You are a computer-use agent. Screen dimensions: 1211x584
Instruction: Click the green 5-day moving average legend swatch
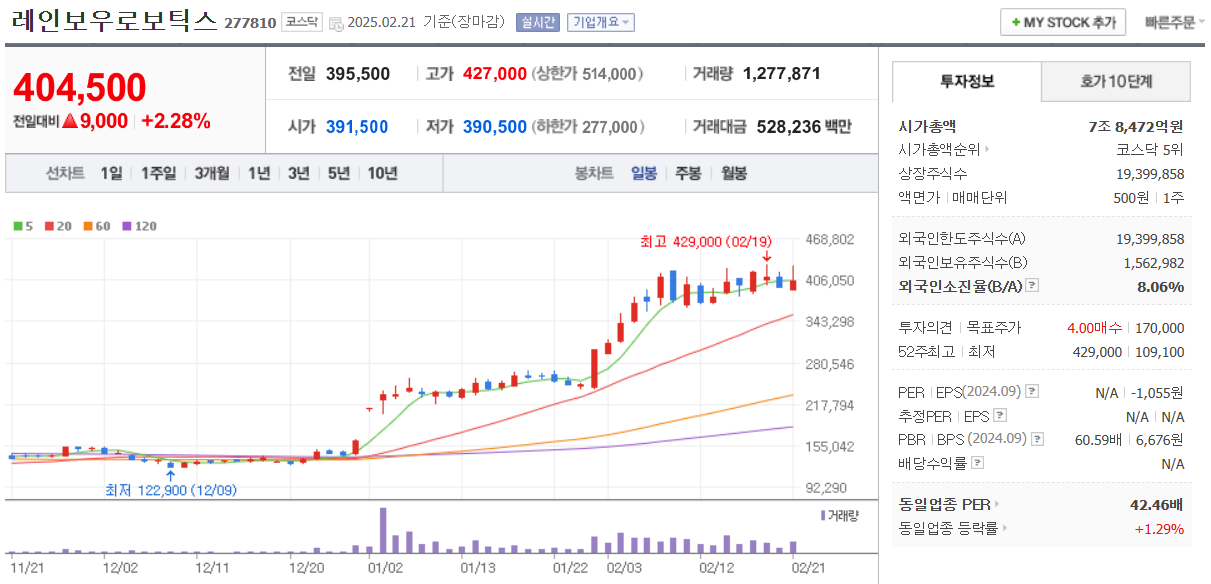click(x=17, y=226)
